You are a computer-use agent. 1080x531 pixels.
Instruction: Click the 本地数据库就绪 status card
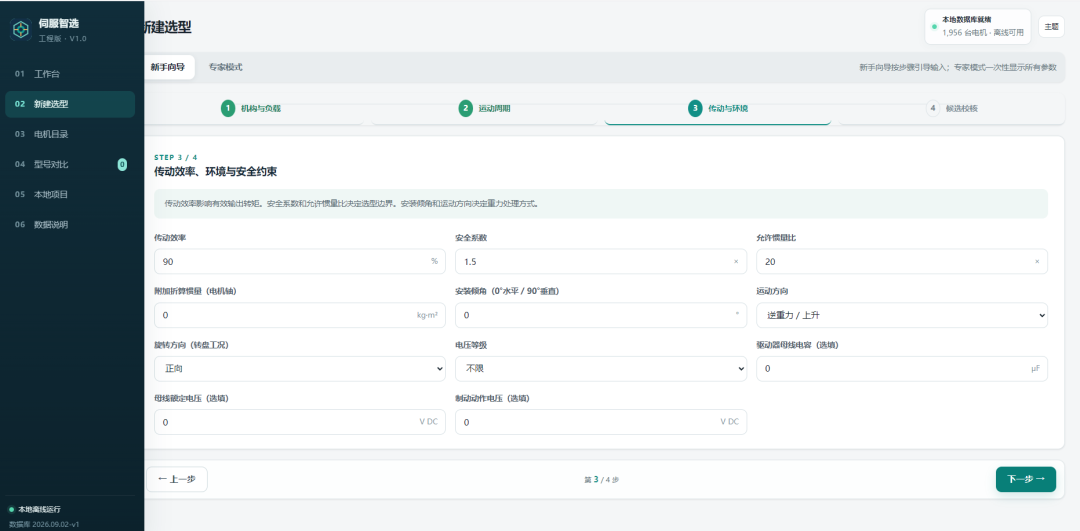pos(977,26)
